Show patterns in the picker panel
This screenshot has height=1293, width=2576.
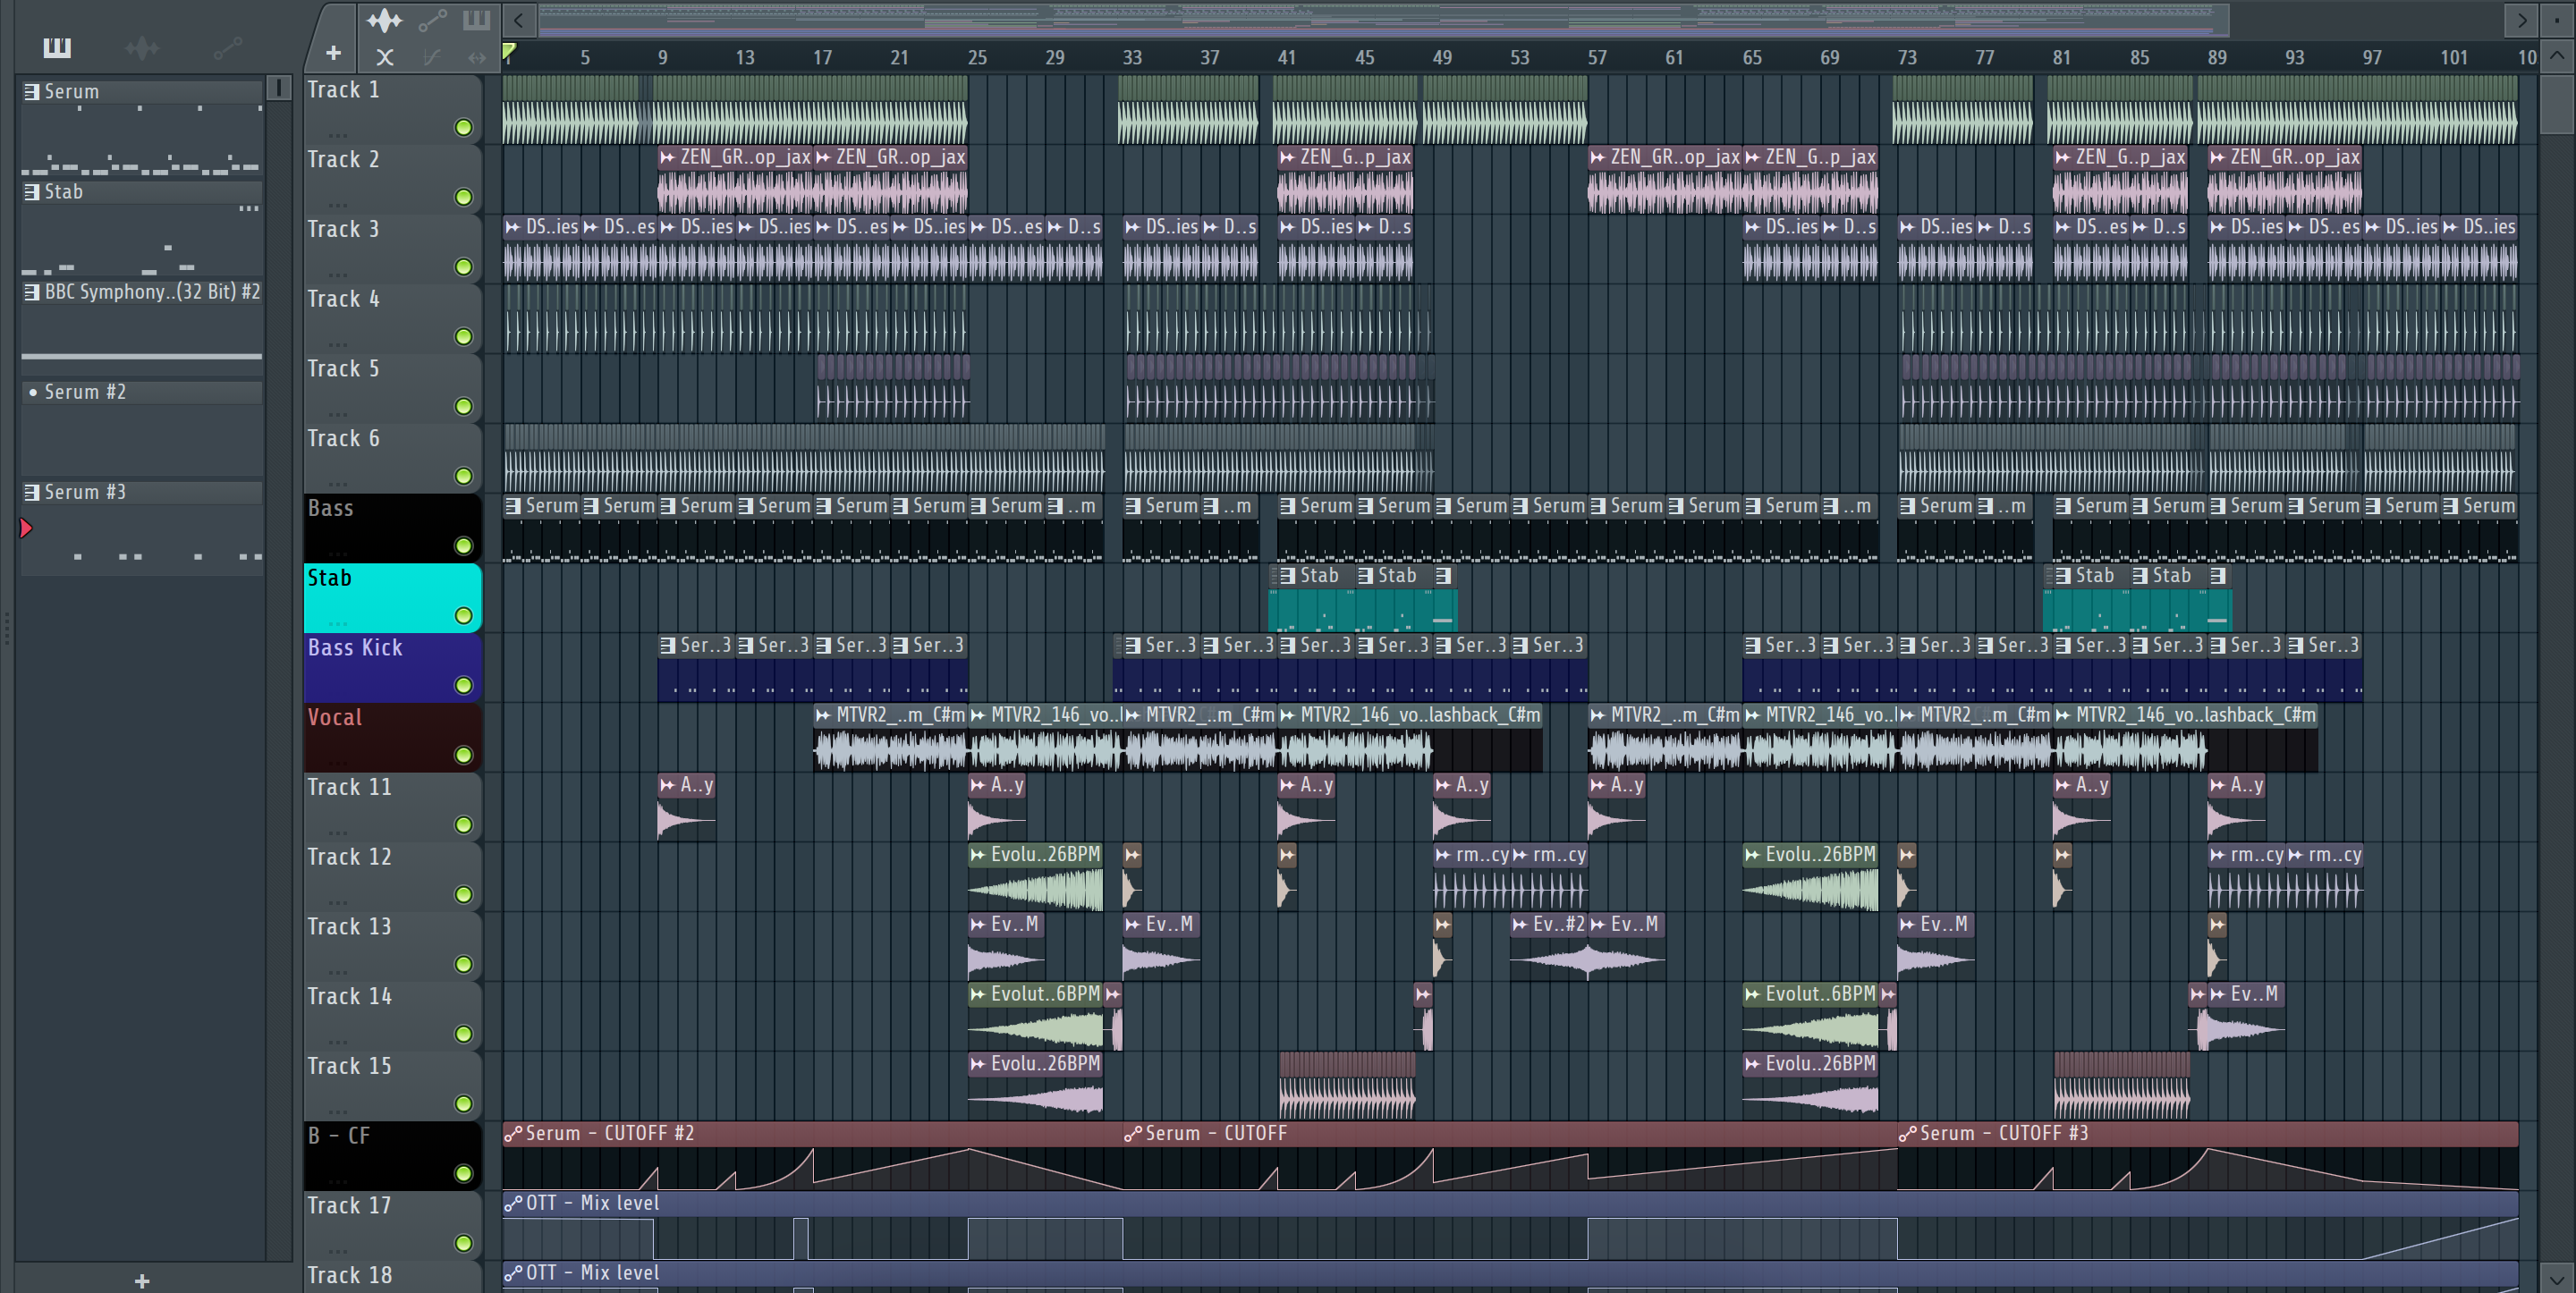click(57, 47)
